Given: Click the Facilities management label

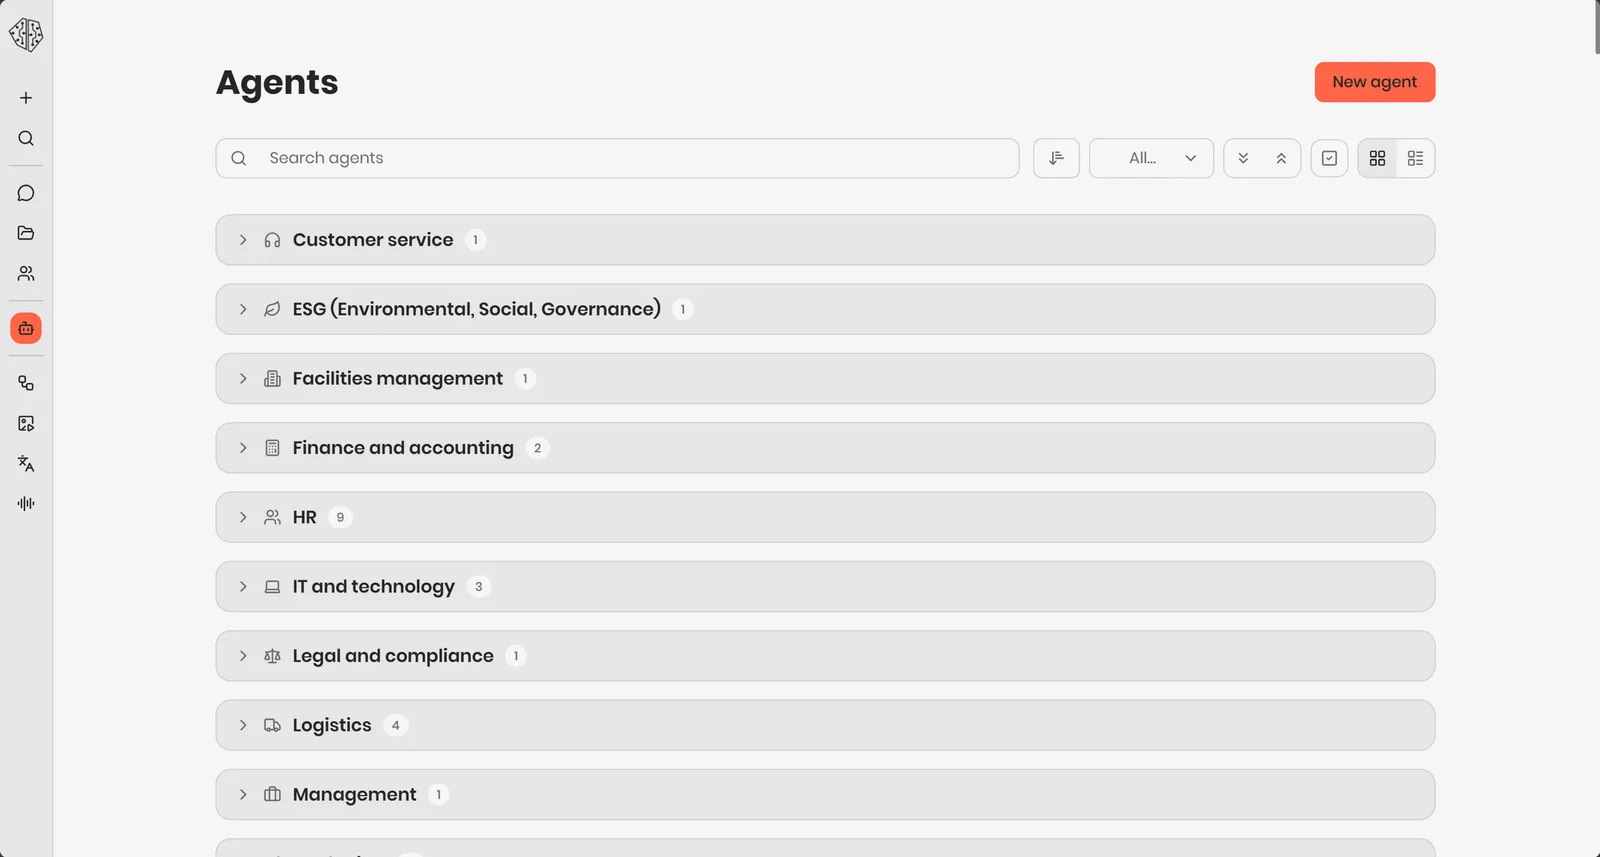Looking at the screenshot, I should tap(398, 379).
